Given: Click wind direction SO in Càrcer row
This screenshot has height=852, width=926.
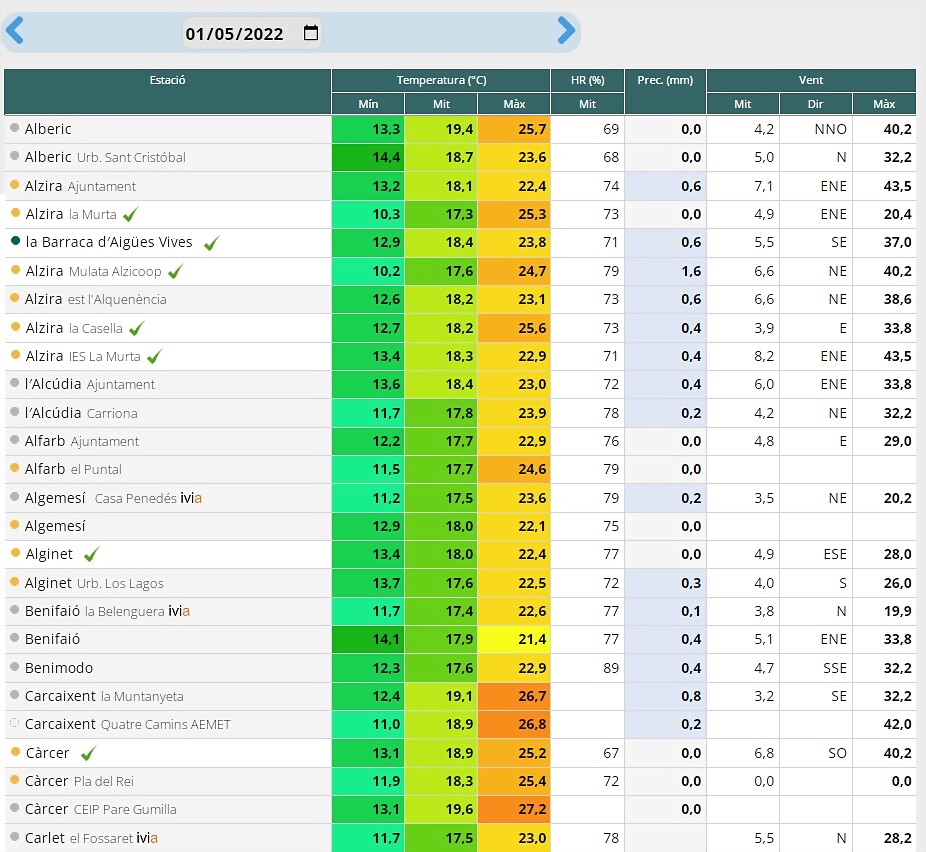Looking at the screenshot, I should click(x=816, y=753).
